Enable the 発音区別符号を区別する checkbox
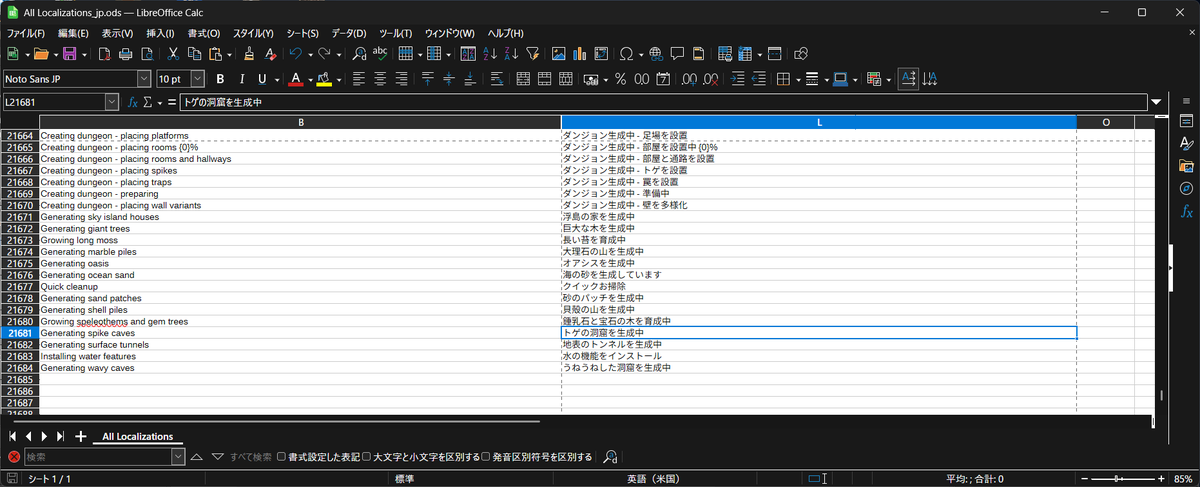The height and width of the screenshot is (487, 1200). coord(485,457)
